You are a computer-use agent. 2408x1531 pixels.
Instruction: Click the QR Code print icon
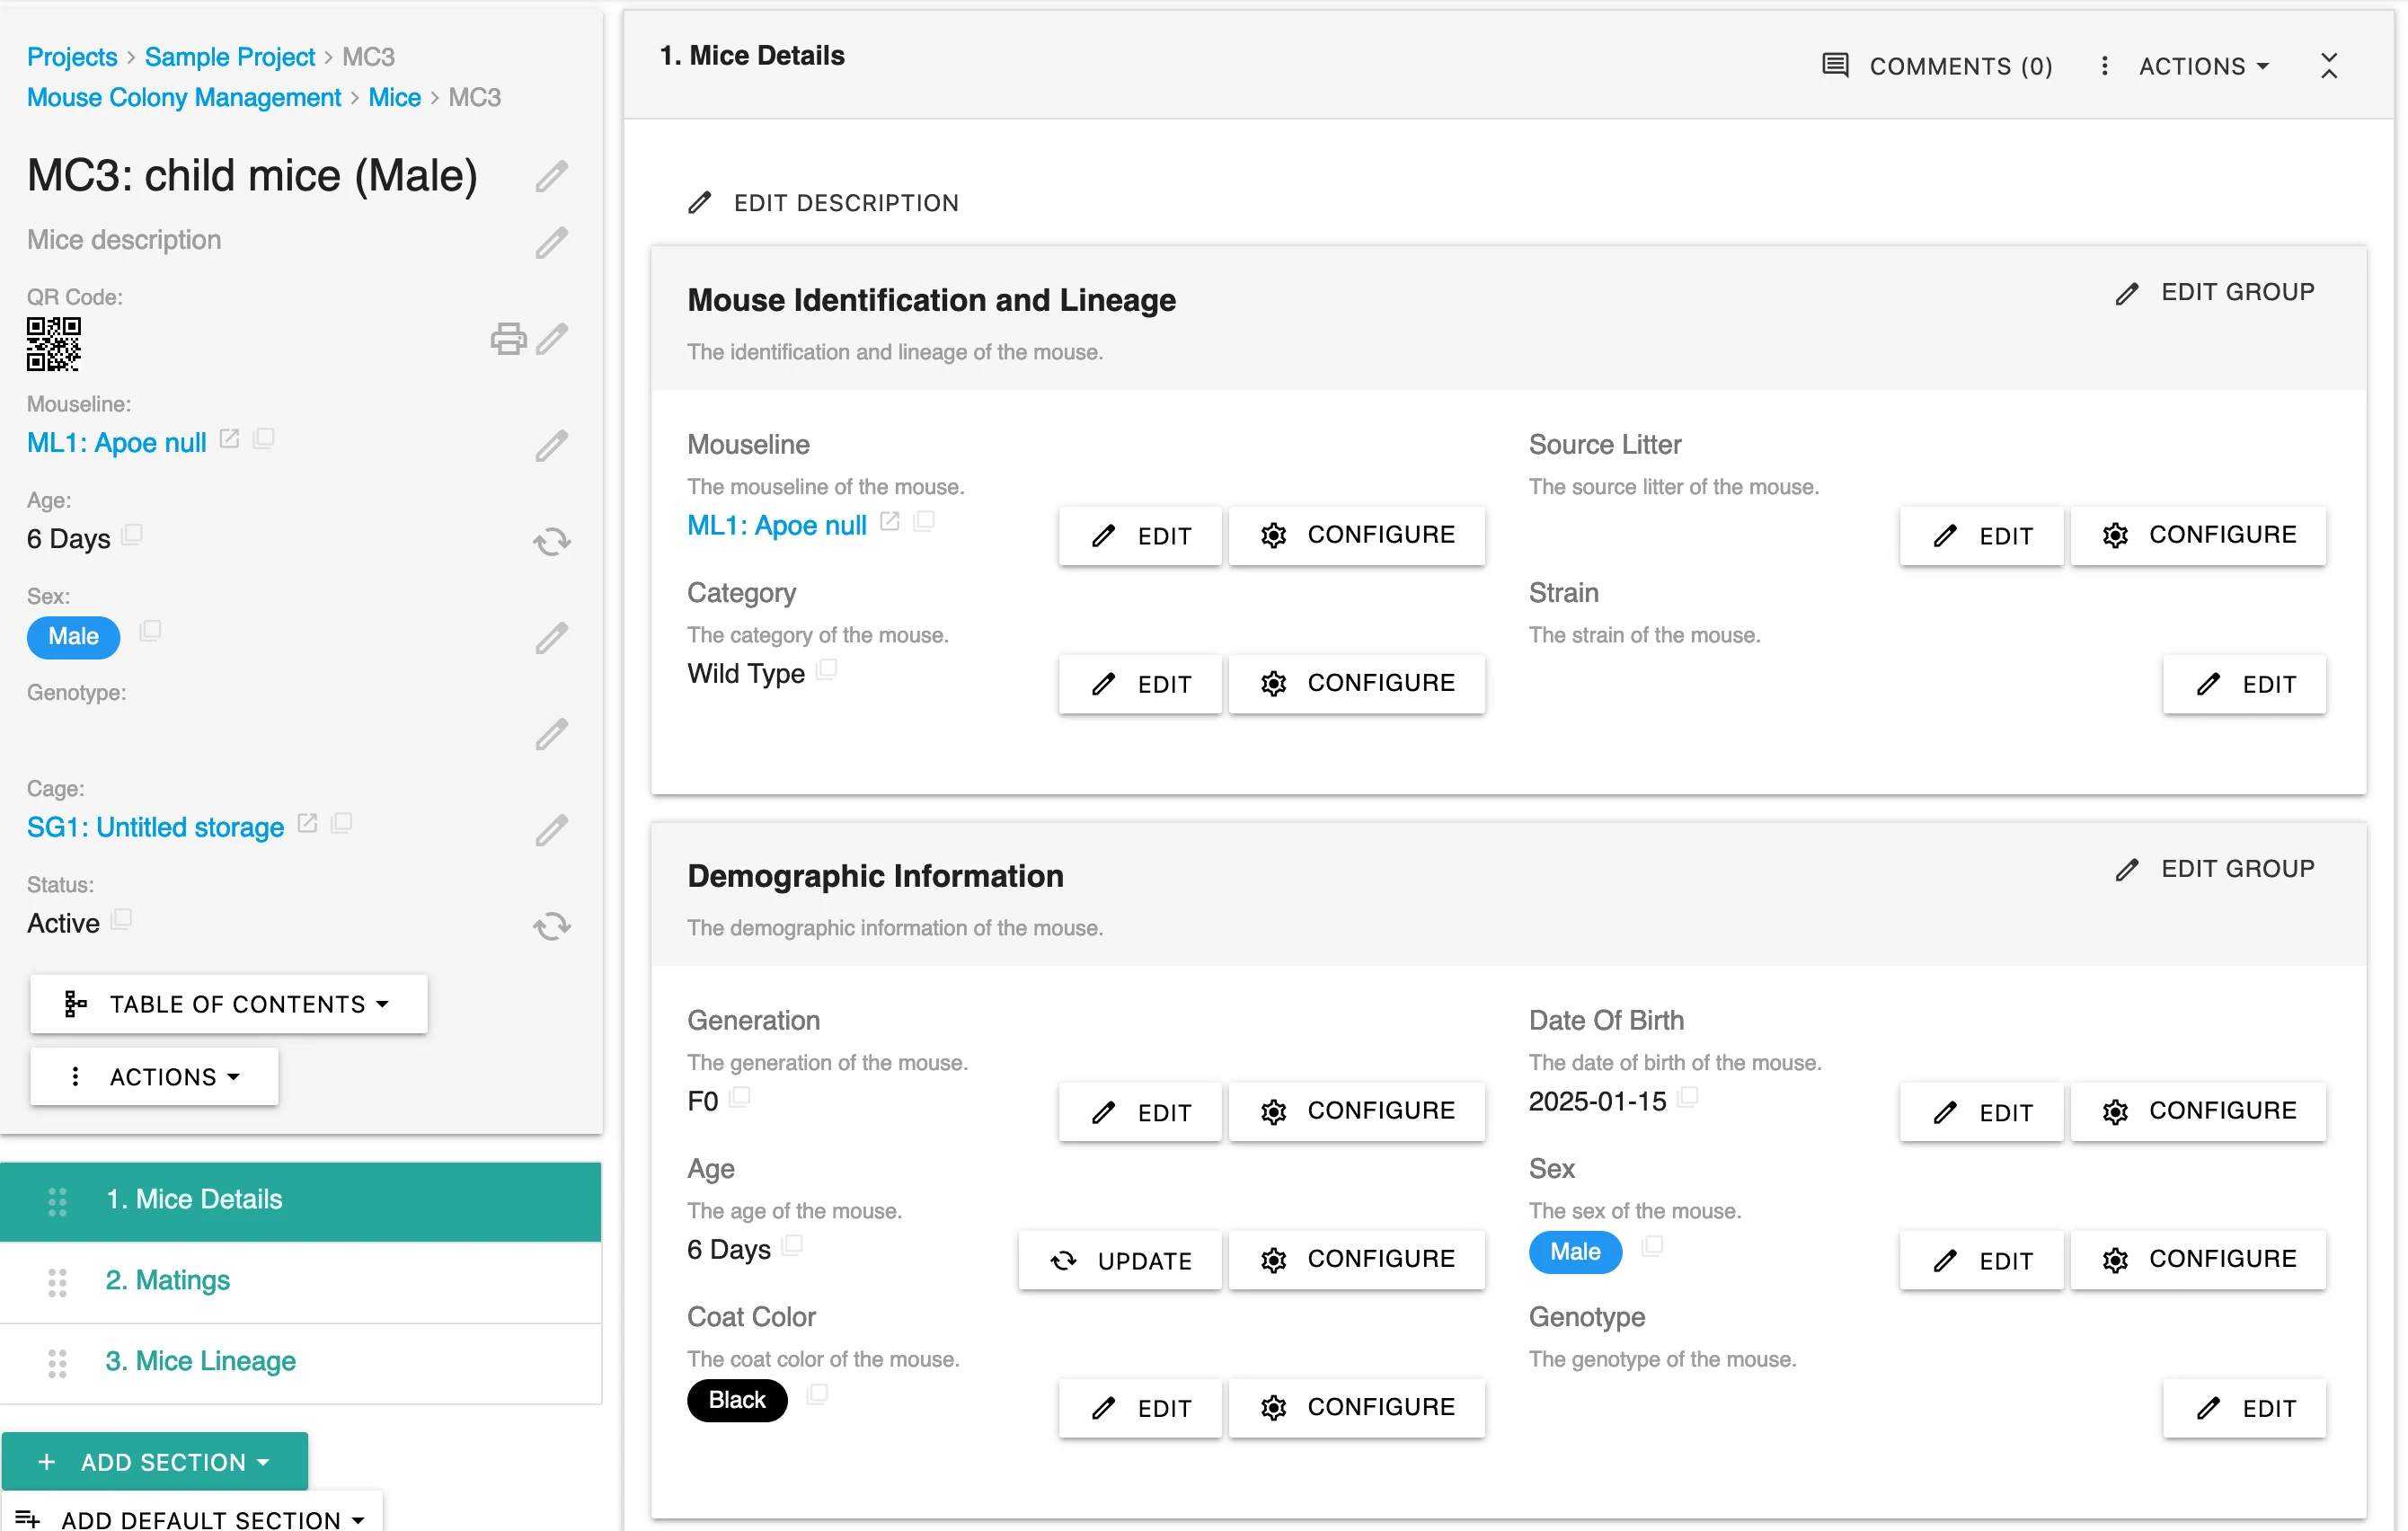[509, 341]
